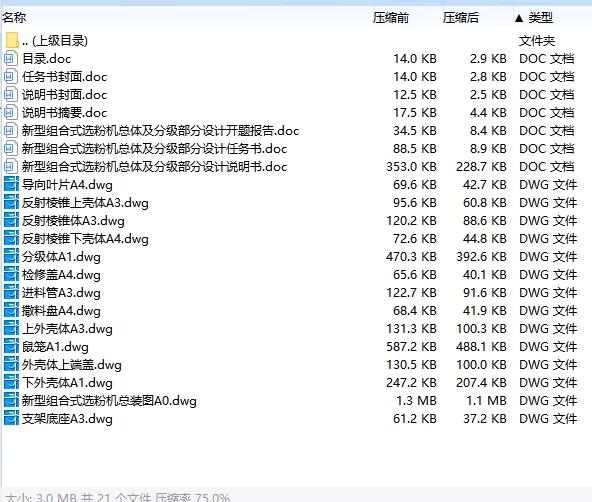
Task: Click the DWG icon beside 检修盖A4.dwg
Action: pyautogui.click(x=11, y=274)
